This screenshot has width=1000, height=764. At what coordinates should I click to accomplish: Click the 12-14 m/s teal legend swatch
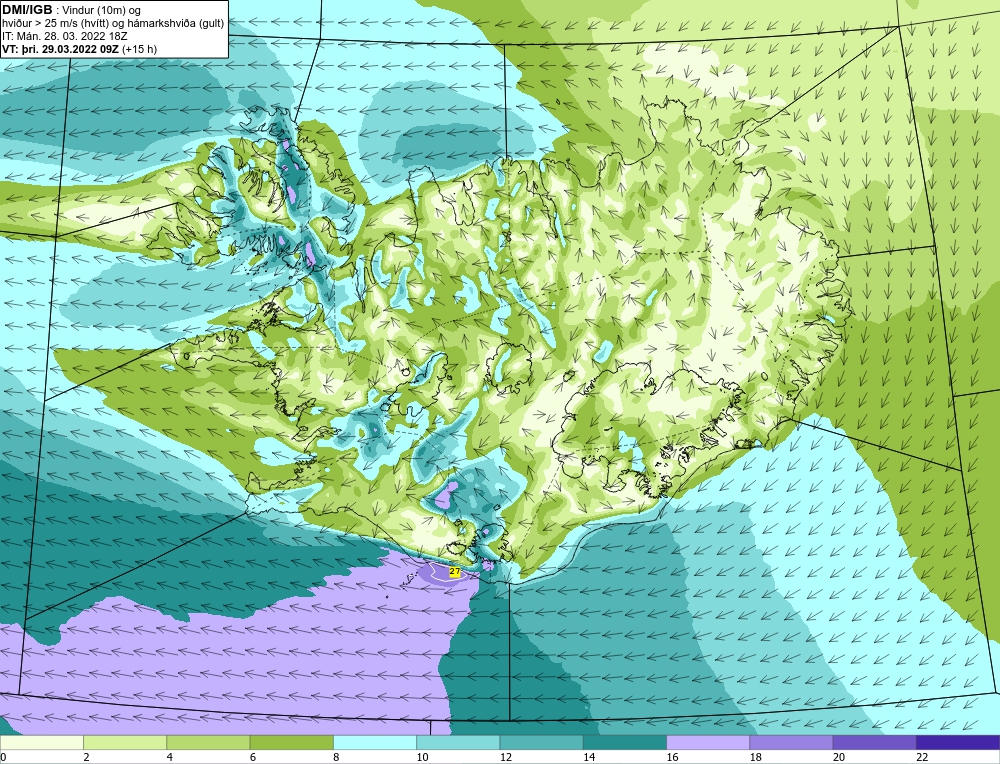coord(541,742)
